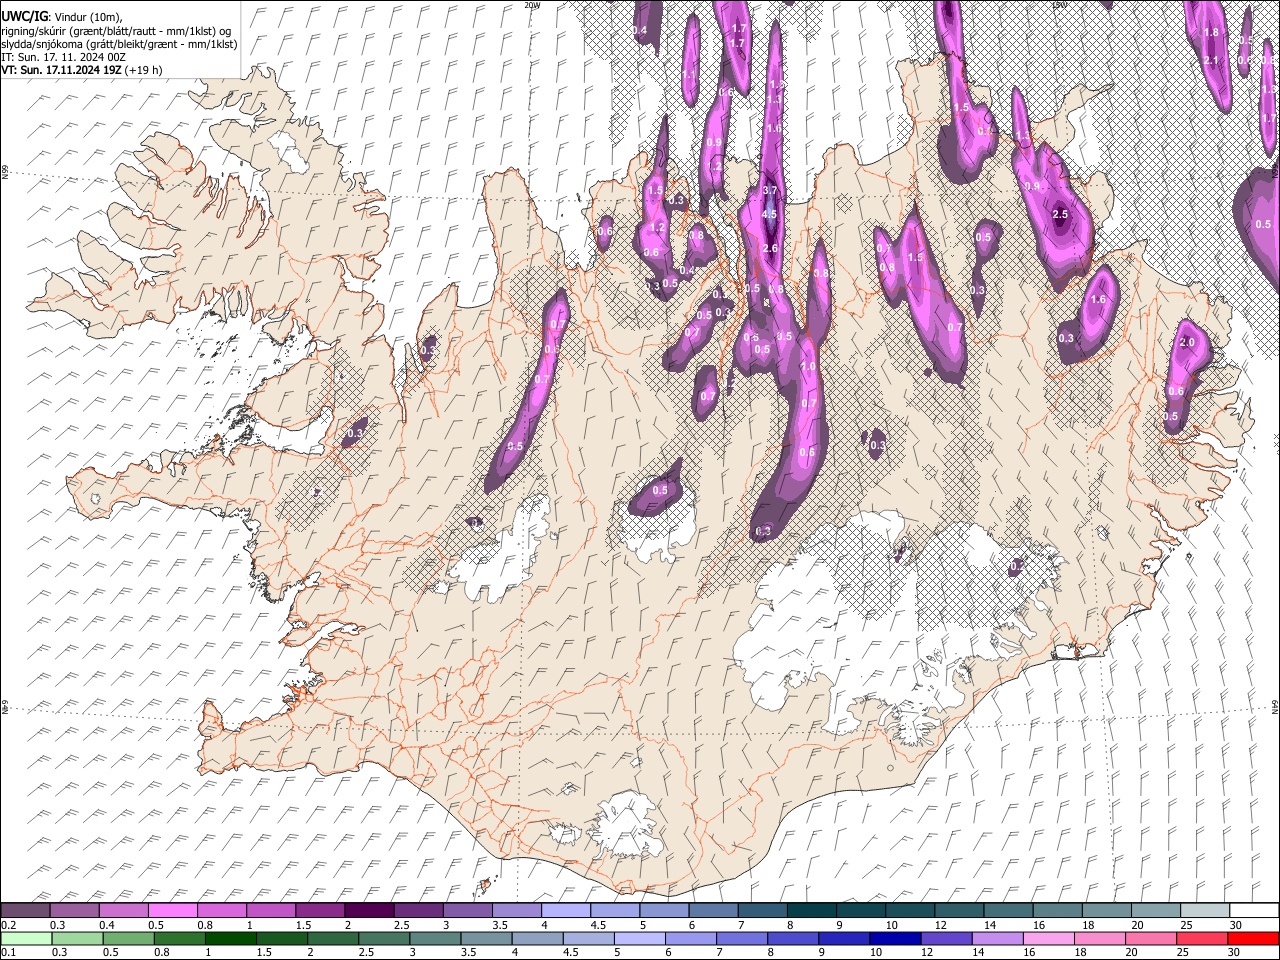Image resolution: width=1280 pixels, height=960 pixels.
Task: Click the '30' label under the snow scale
Action: tap(1235, 925)
